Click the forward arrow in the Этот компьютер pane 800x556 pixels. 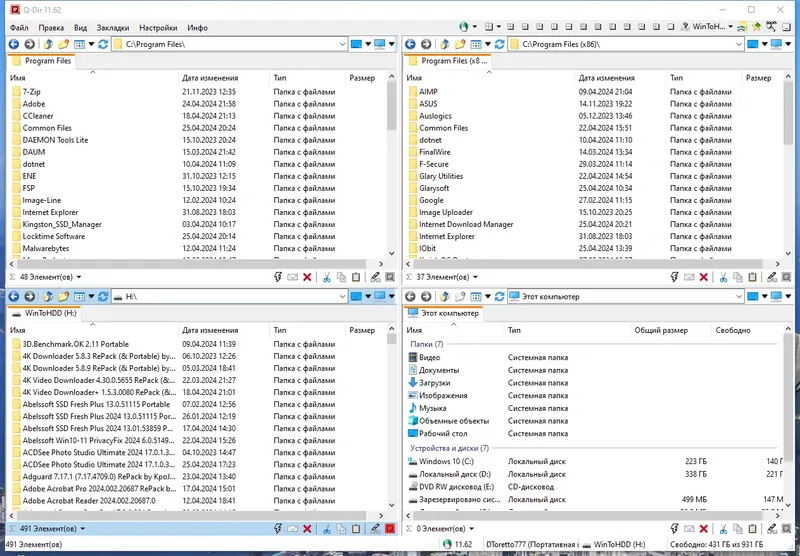pyautogui.click(x=426, y=296)
